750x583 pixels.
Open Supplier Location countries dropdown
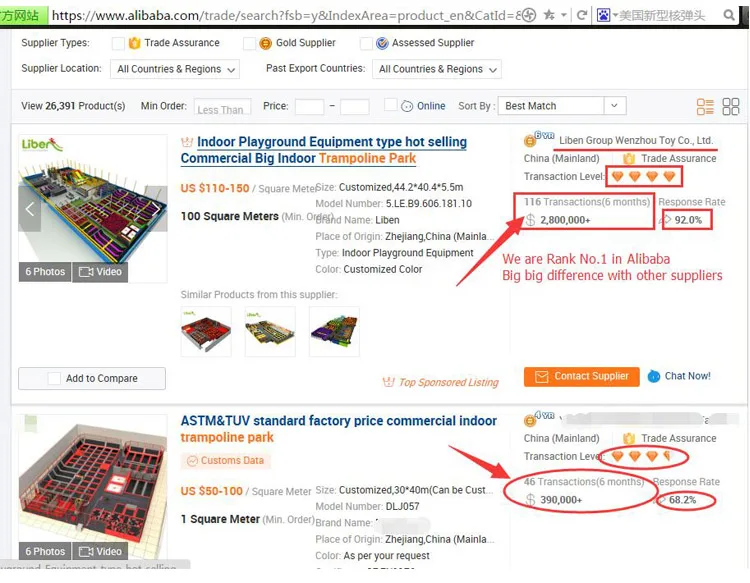click(x=175, y=69)
